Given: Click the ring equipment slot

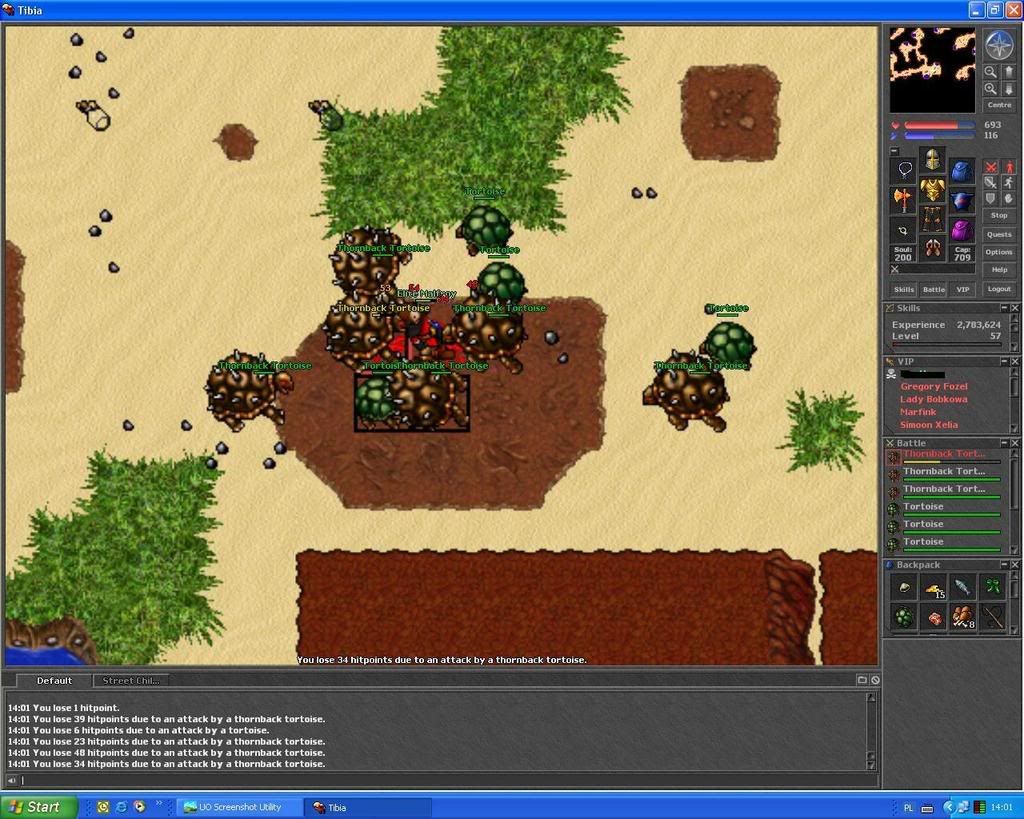Looking at the screenshot, I should tap(904, 230).
